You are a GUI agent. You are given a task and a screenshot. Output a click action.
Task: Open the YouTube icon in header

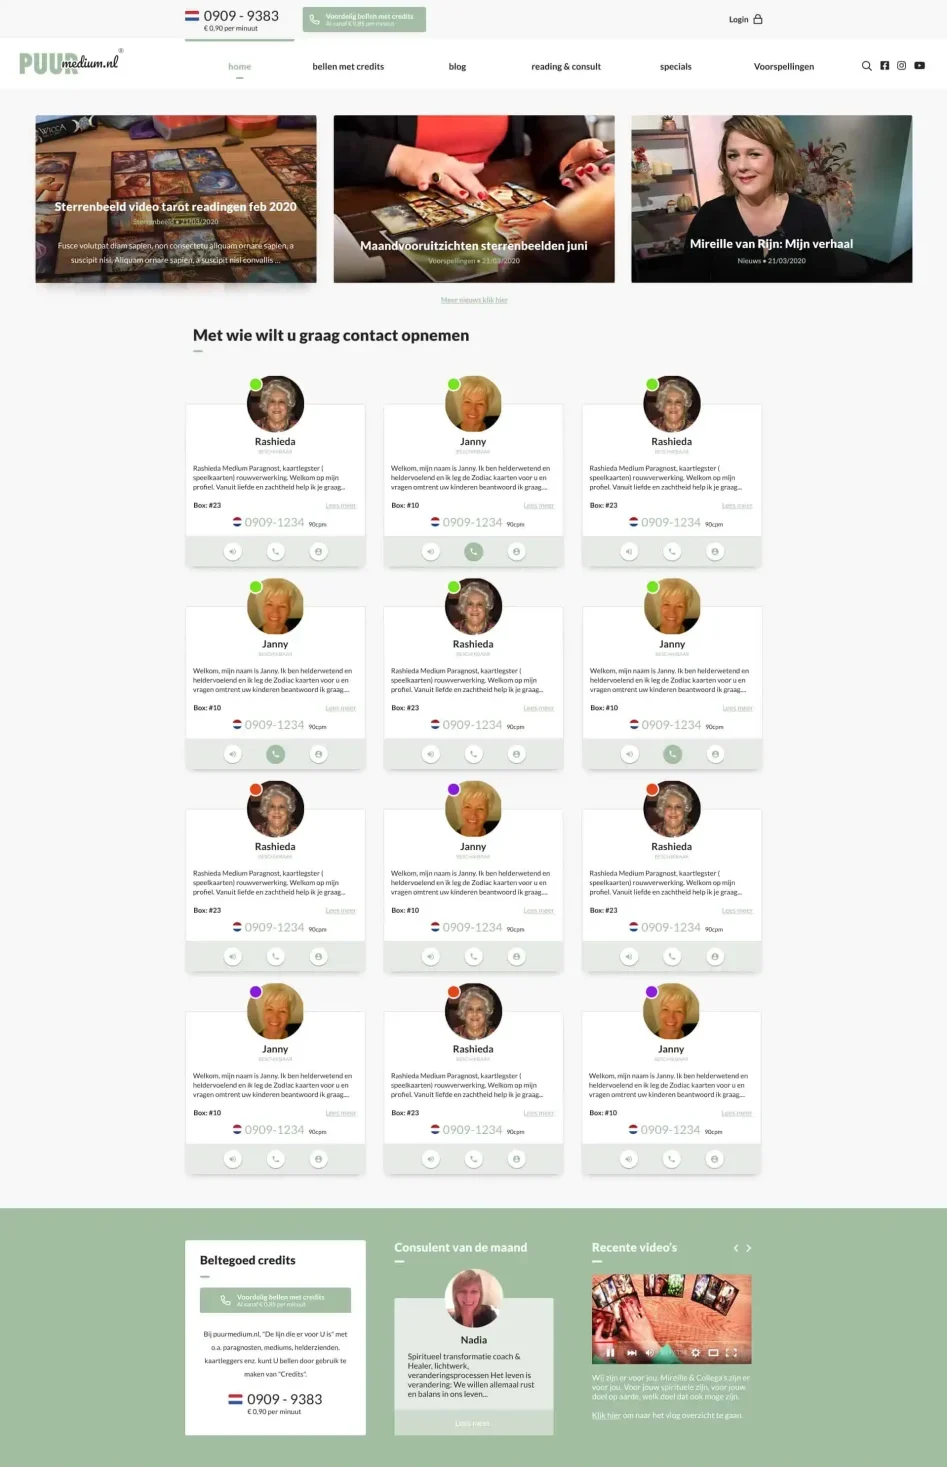click(919, 66)
